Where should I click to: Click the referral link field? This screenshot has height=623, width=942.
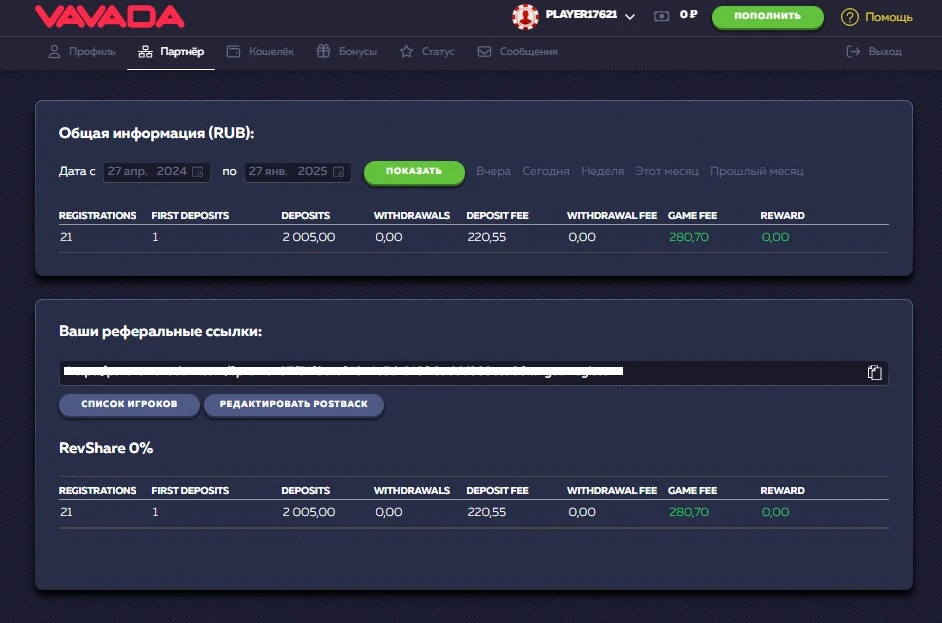pyautogui.click(x=473, y=373)
